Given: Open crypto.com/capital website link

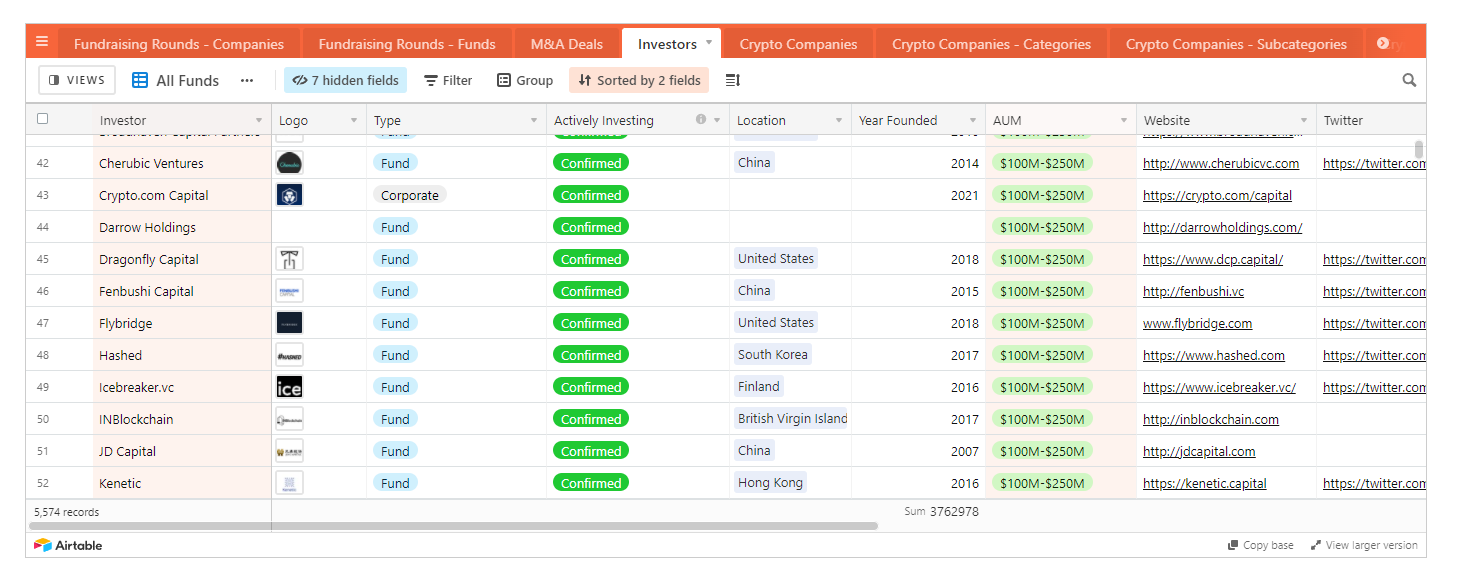Looking at the screenshot, I should [x=1217, y=195].
